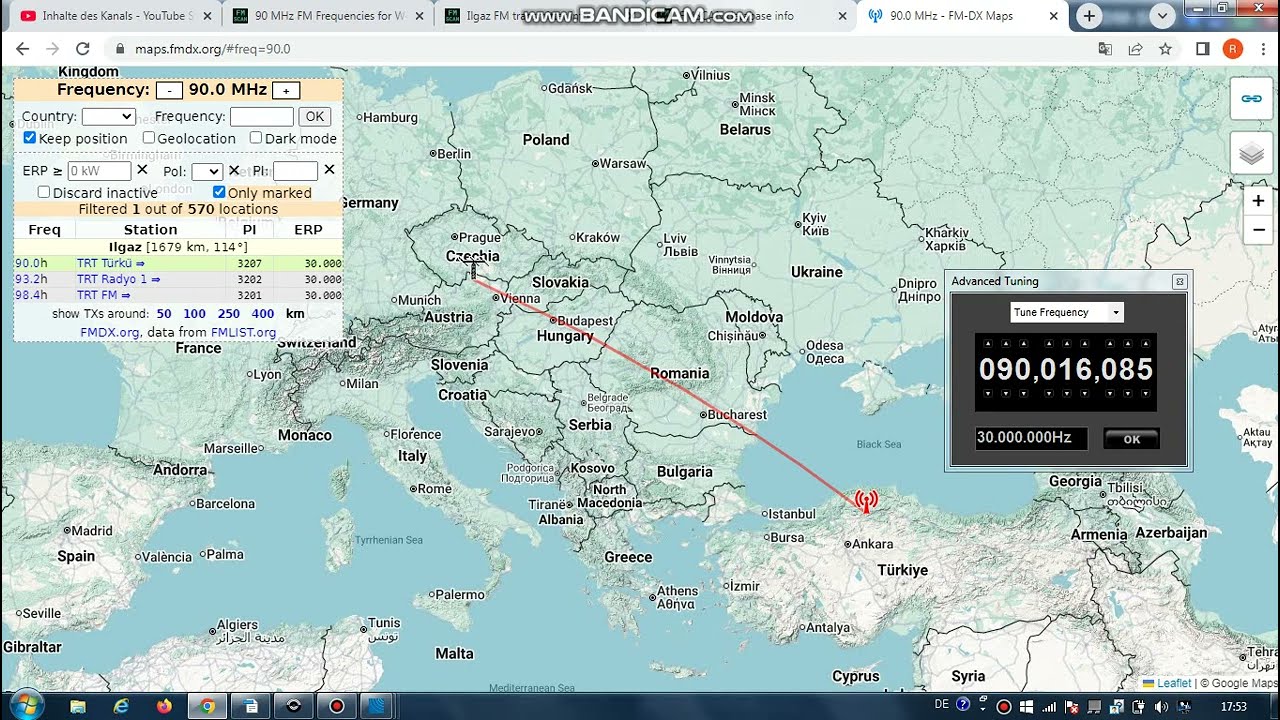1280x720 pixels.
Task: Open the TRT Türkü station link
Action: pos(110,263)
